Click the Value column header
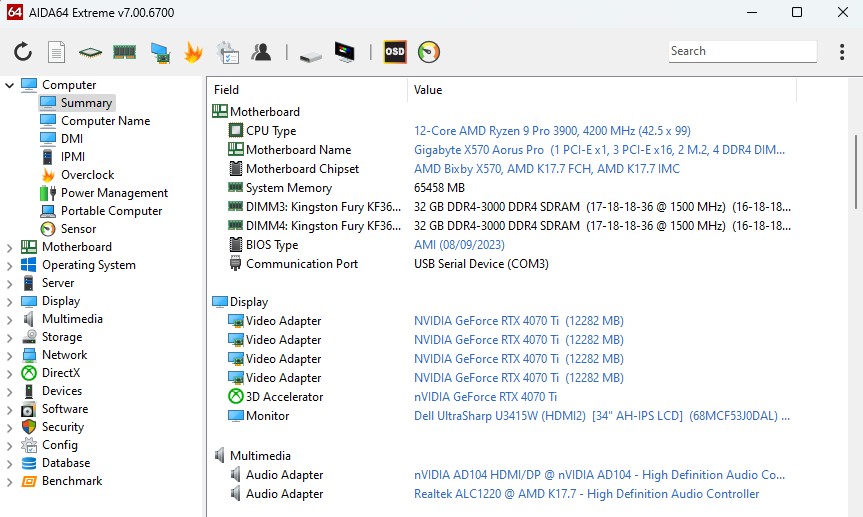Viewport: 863px width, 517px height. pos(428,90)
